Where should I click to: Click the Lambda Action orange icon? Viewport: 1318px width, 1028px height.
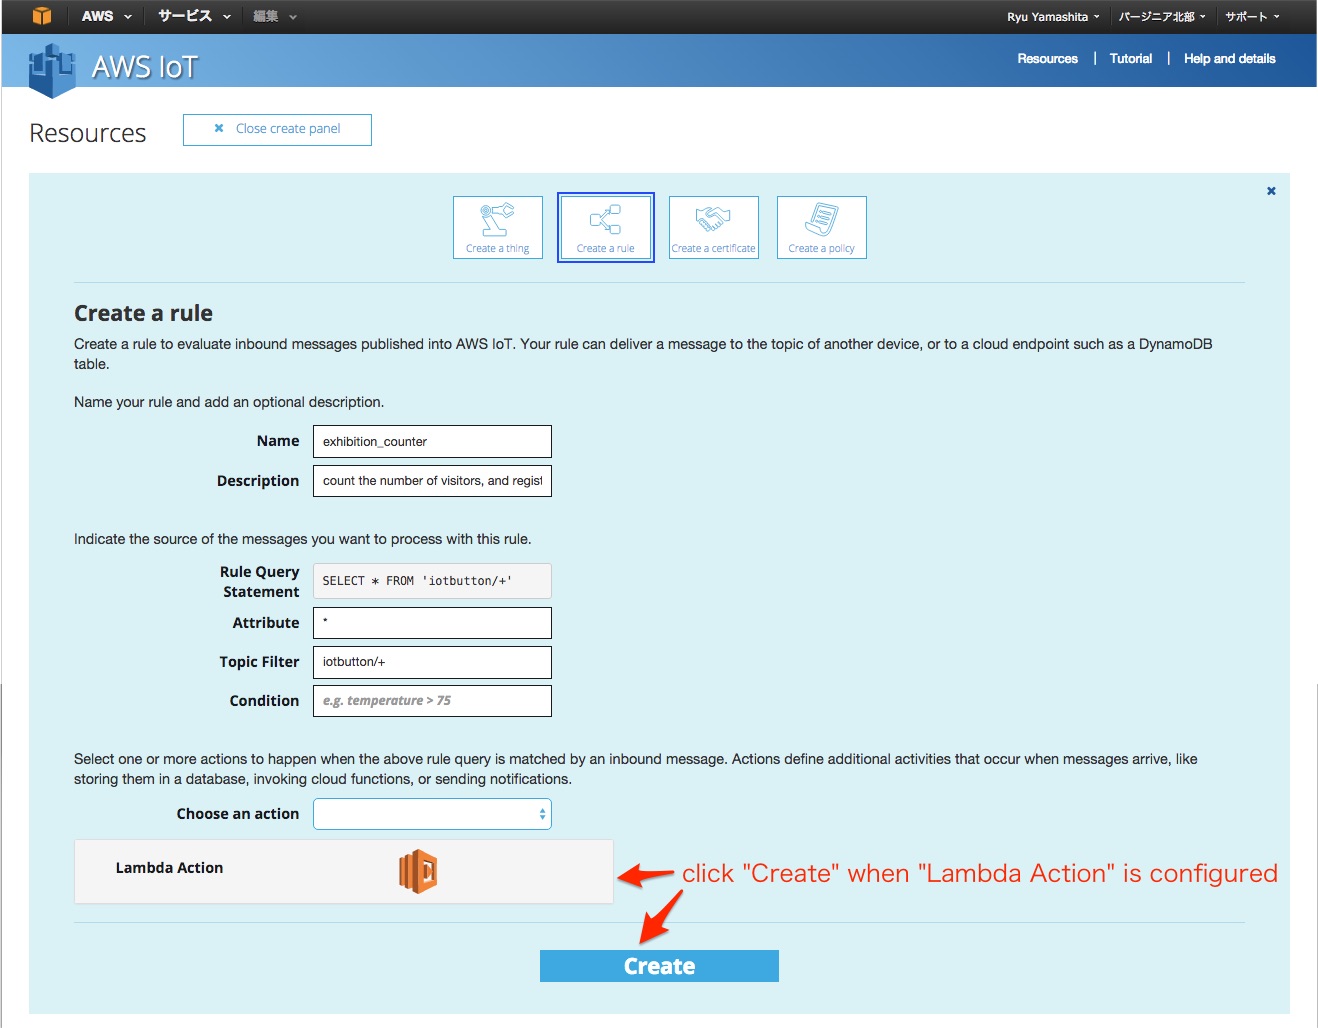tap(418, 871)
